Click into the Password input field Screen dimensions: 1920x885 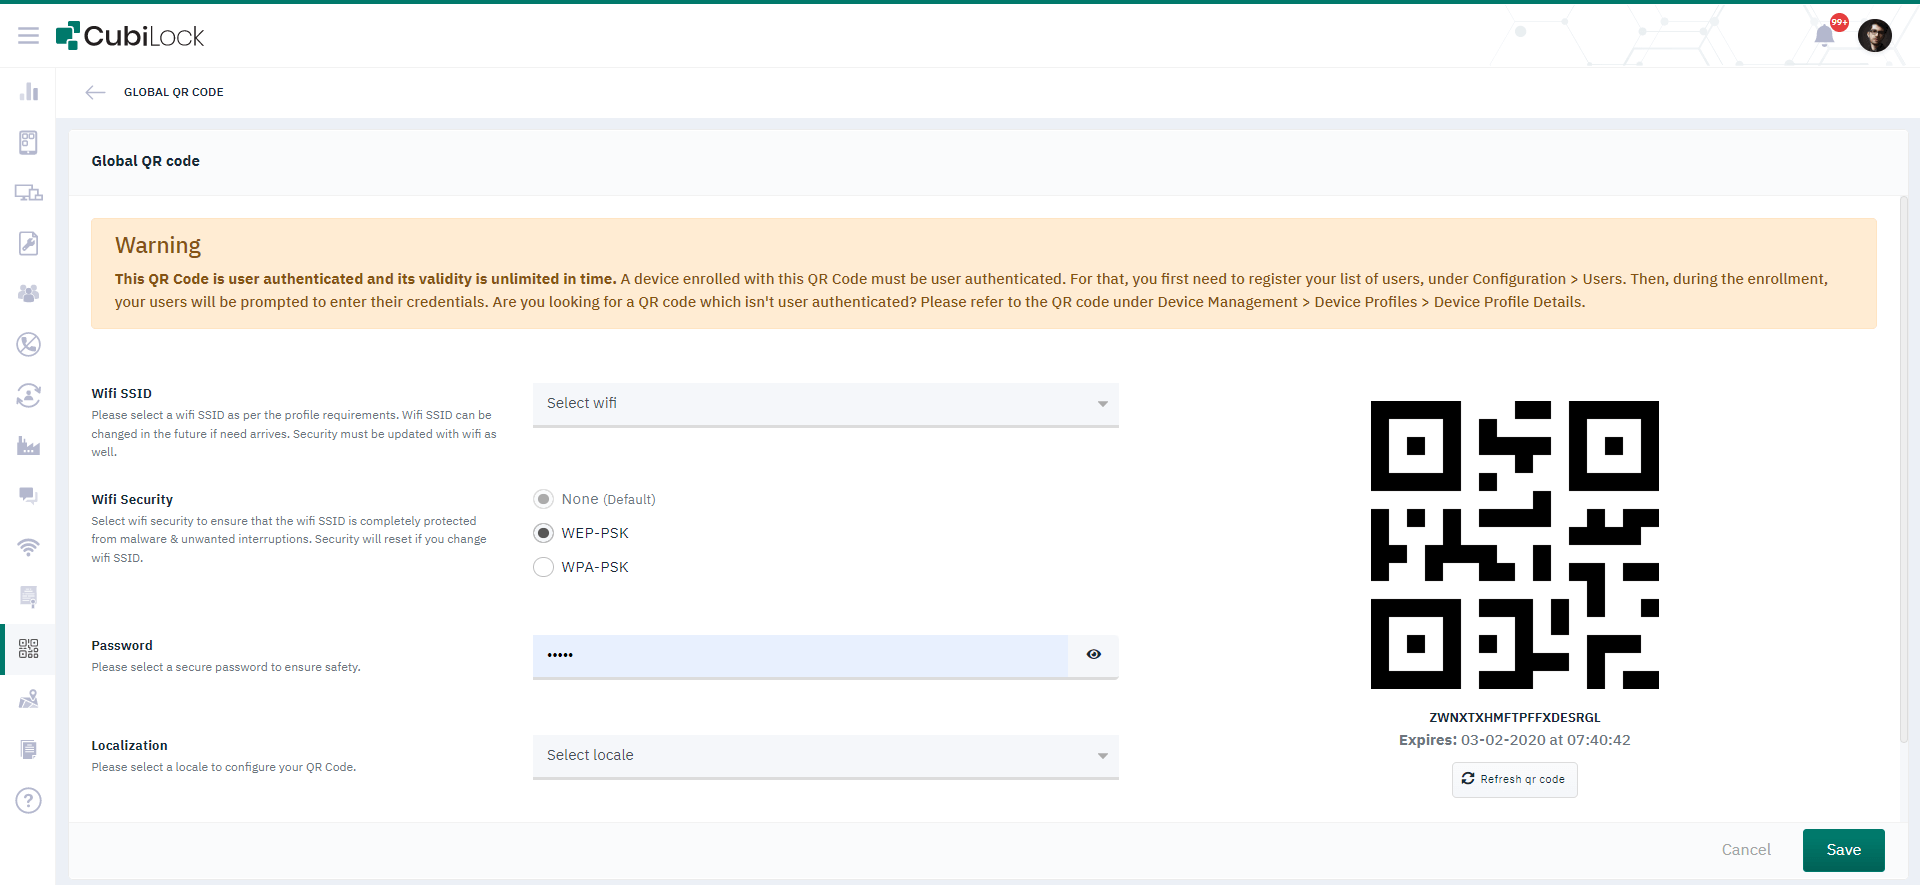(800, 655)
